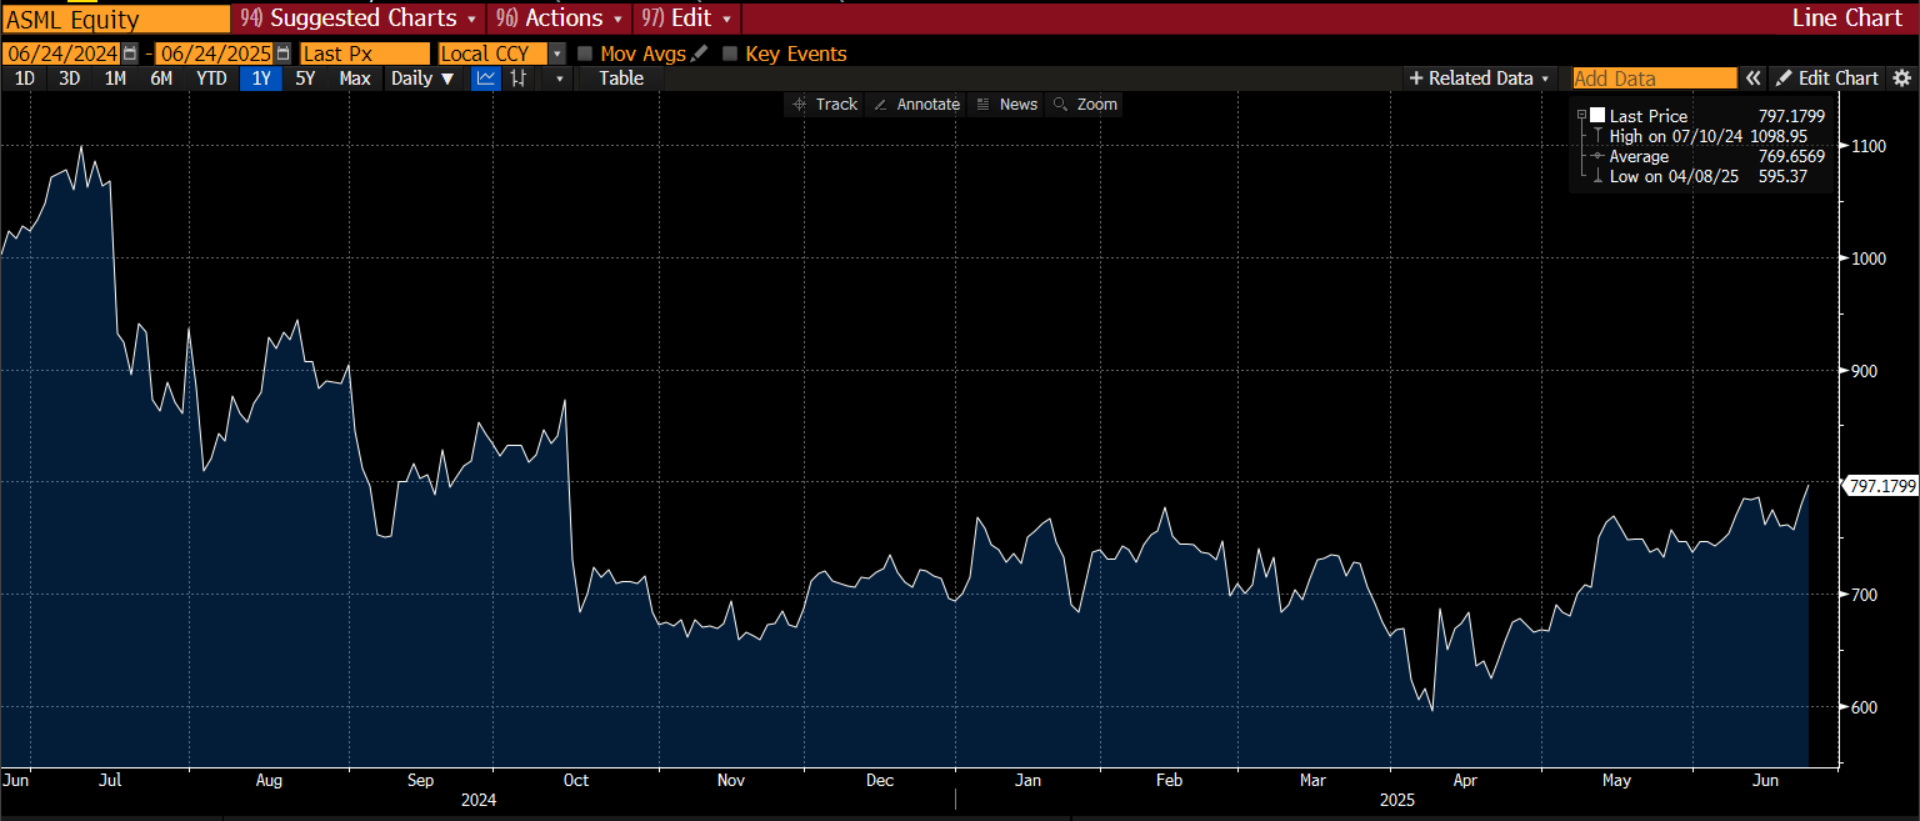This screenshot has width=1920, height=821.
Task: Click the Edit Chart button
Action: [x=1828, y=78]
